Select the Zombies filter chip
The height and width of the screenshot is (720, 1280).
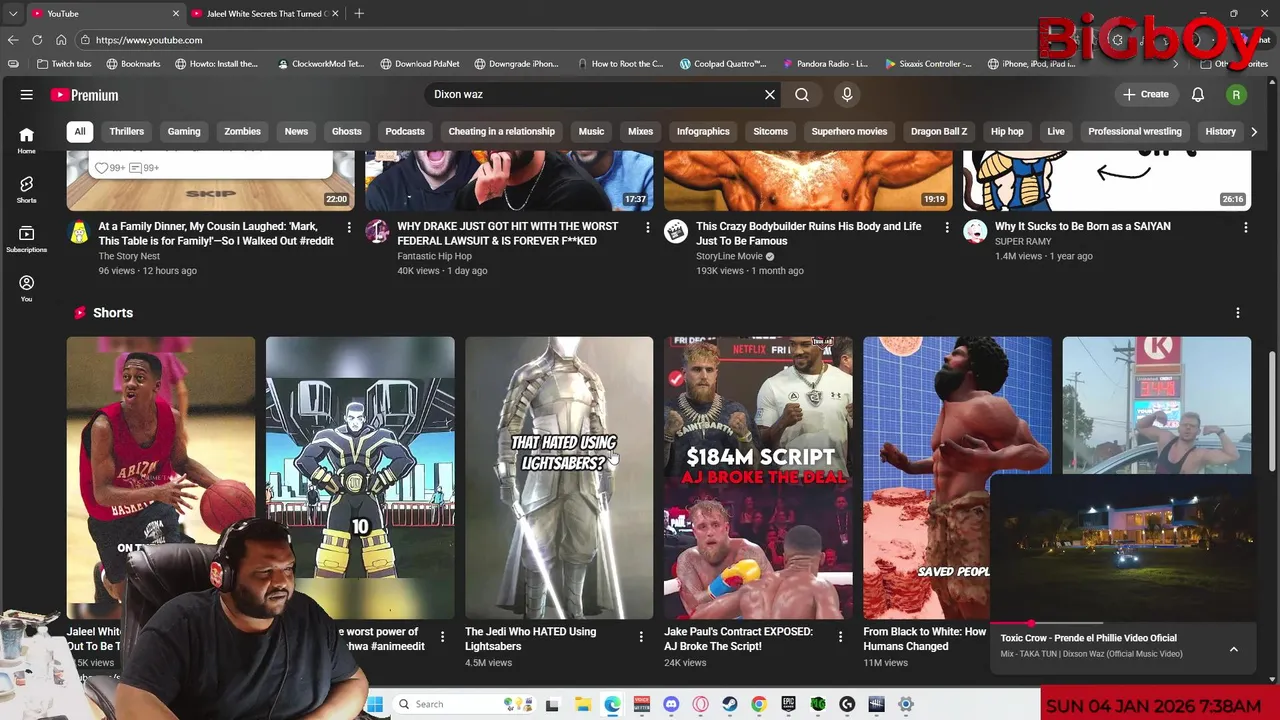(x=242, y=131)
